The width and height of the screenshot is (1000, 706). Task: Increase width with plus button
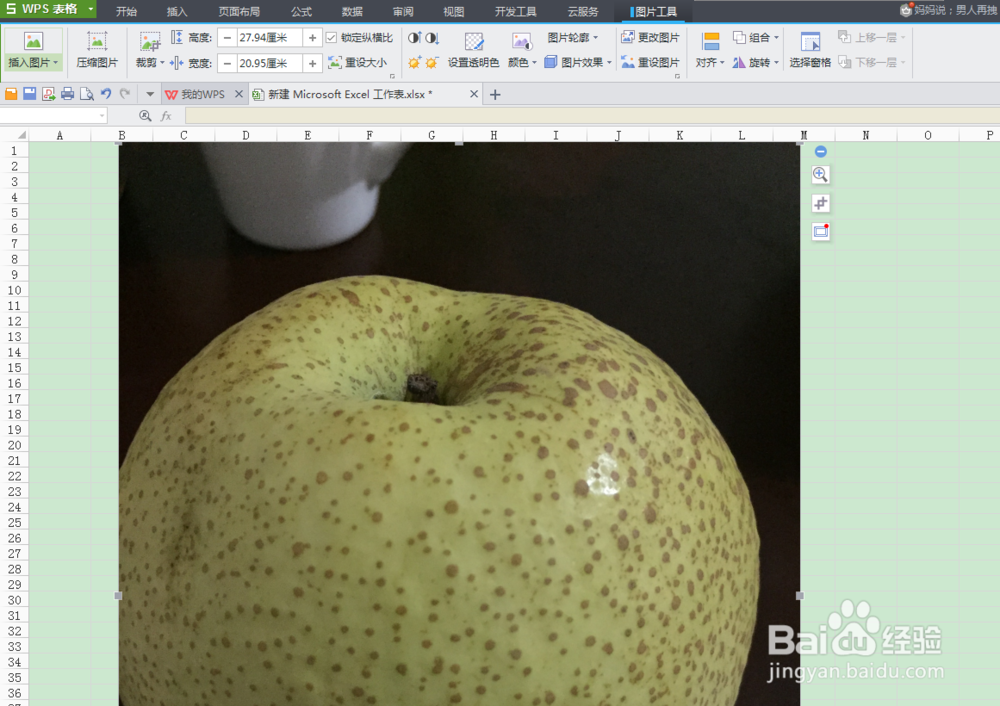coord(312,63)
